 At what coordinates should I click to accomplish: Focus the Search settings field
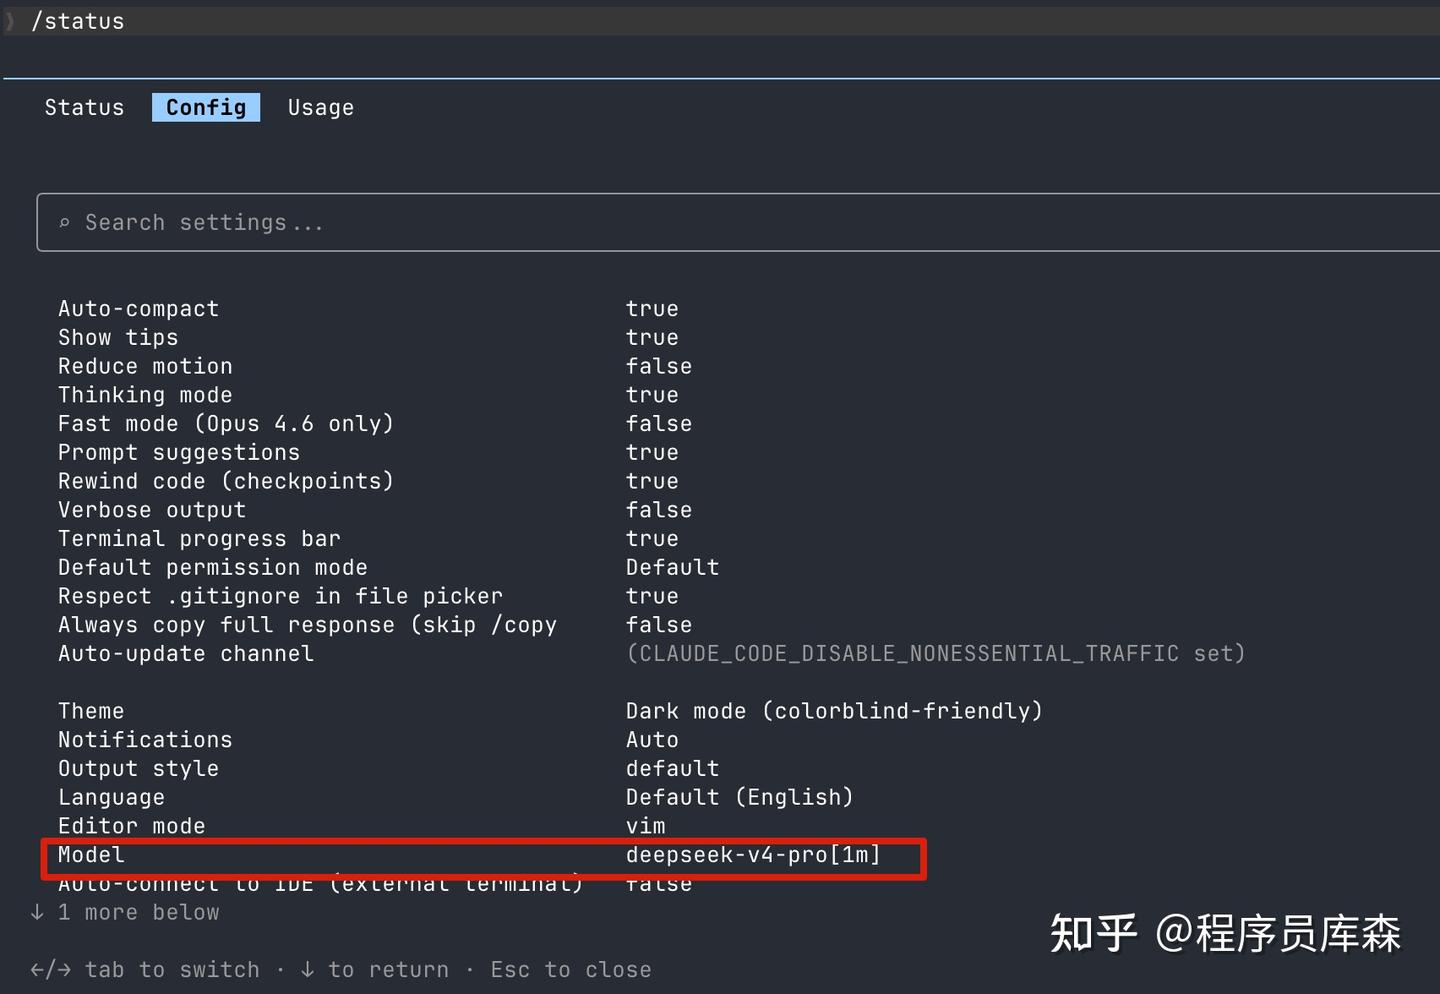pos(738,222)
